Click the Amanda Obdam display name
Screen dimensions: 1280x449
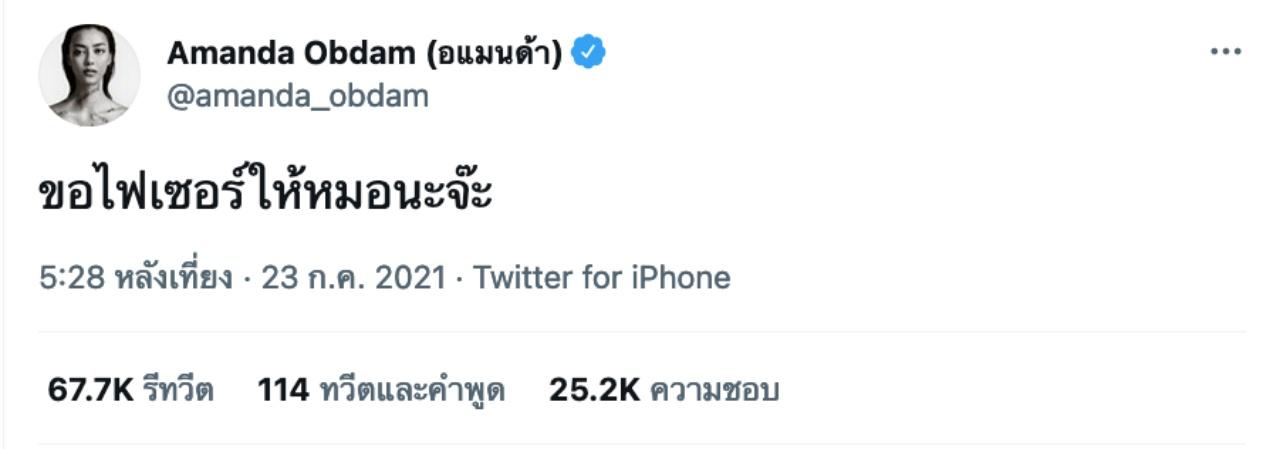click(290, 53)
